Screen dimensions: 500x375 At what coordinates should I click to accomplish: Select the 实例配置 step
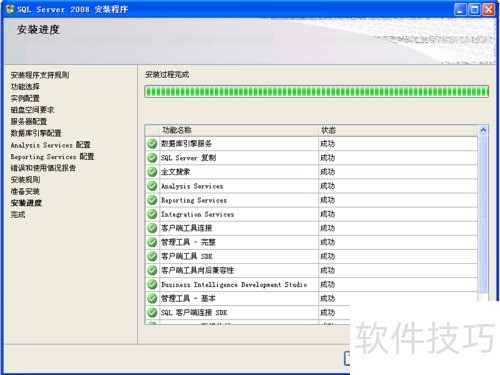coord(25,98)
